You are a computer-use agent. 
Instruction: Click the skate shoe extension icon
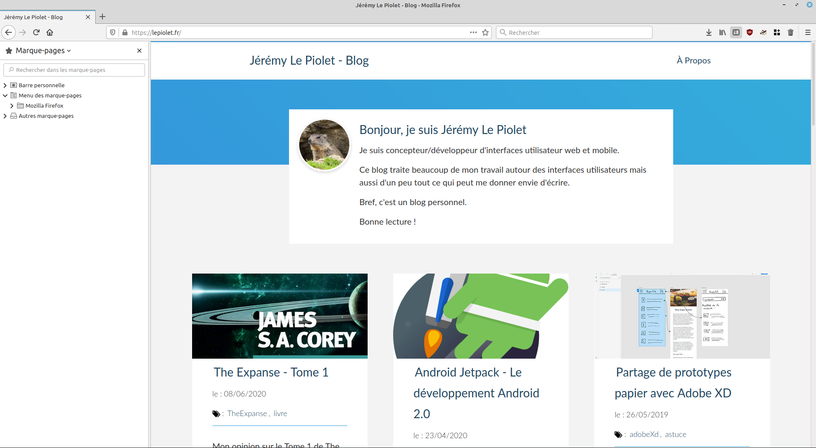click(x=763, y=32)
